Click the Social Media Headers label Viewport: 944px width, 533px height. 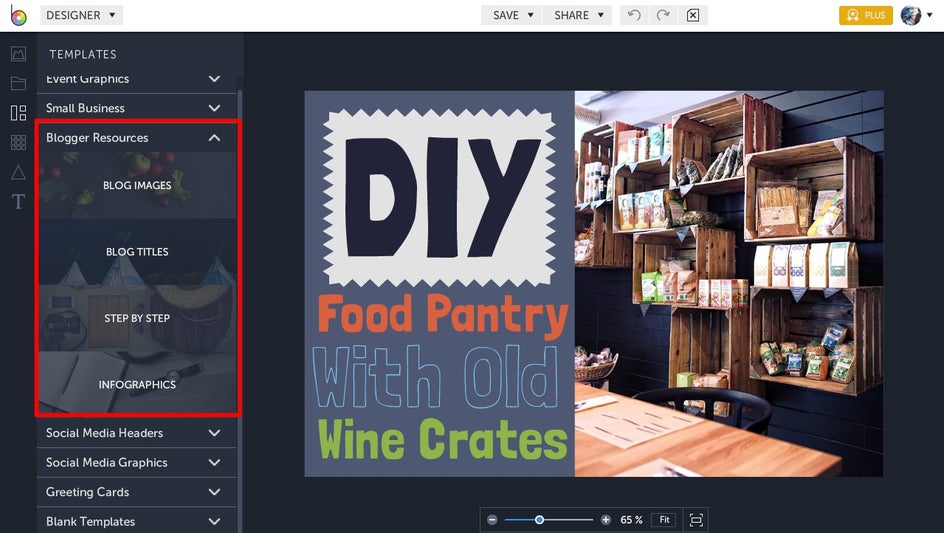[104, 433]
